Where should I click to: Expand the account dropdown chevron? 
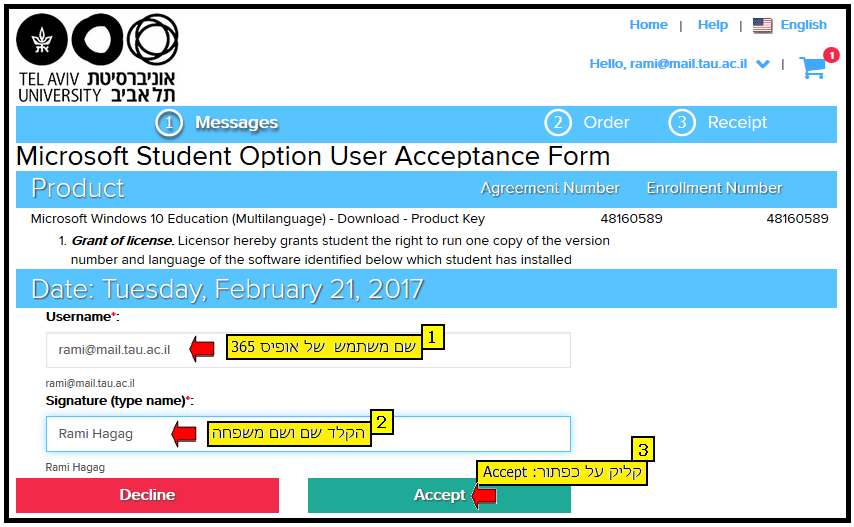[x=763, y=64]
